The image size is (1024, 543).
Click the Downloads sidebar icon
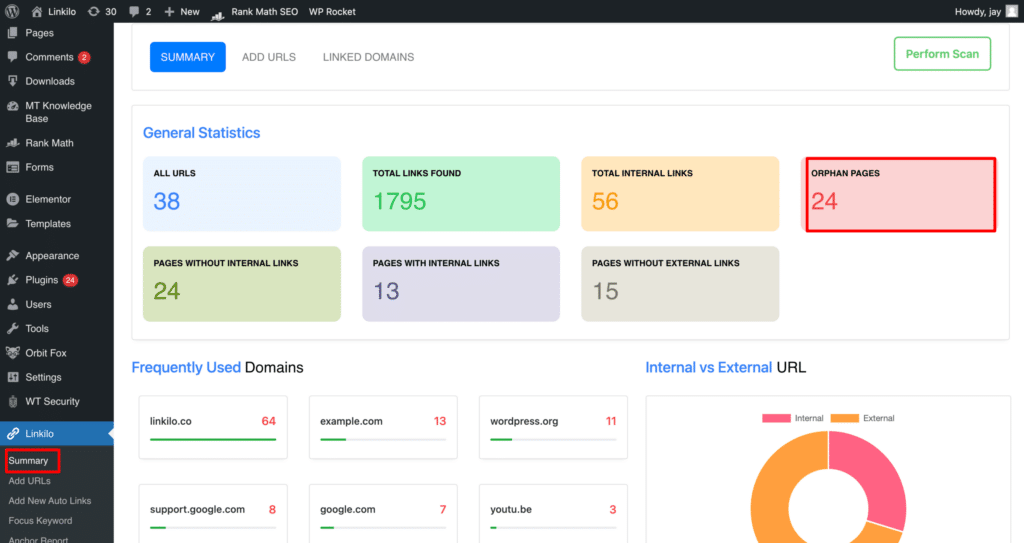click(12, 81)
